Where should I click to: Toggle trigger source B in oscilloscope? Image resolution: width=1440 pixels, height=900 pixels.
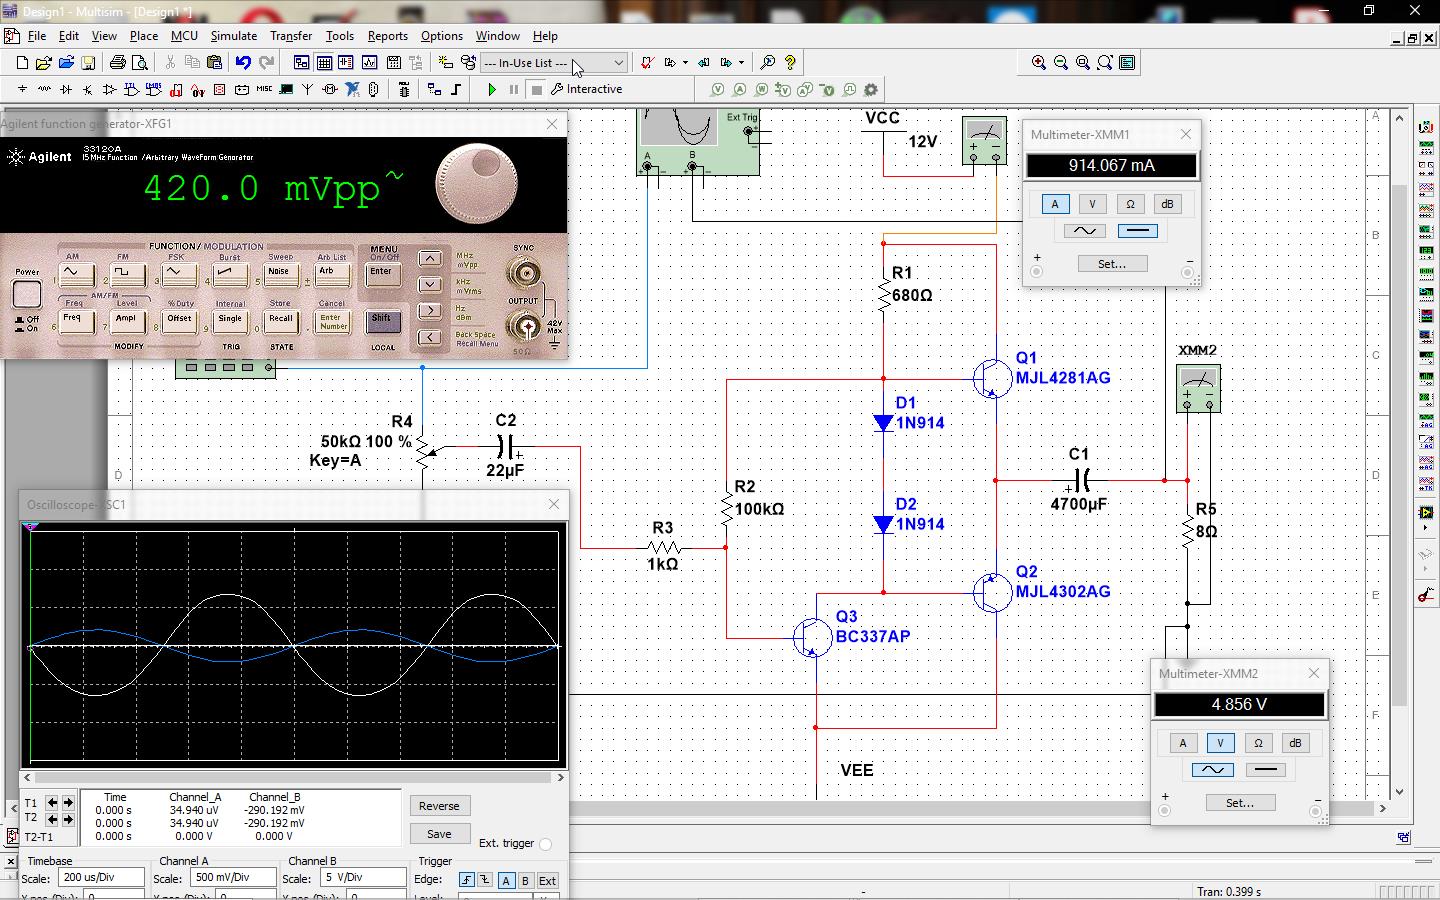pos(525,881)
